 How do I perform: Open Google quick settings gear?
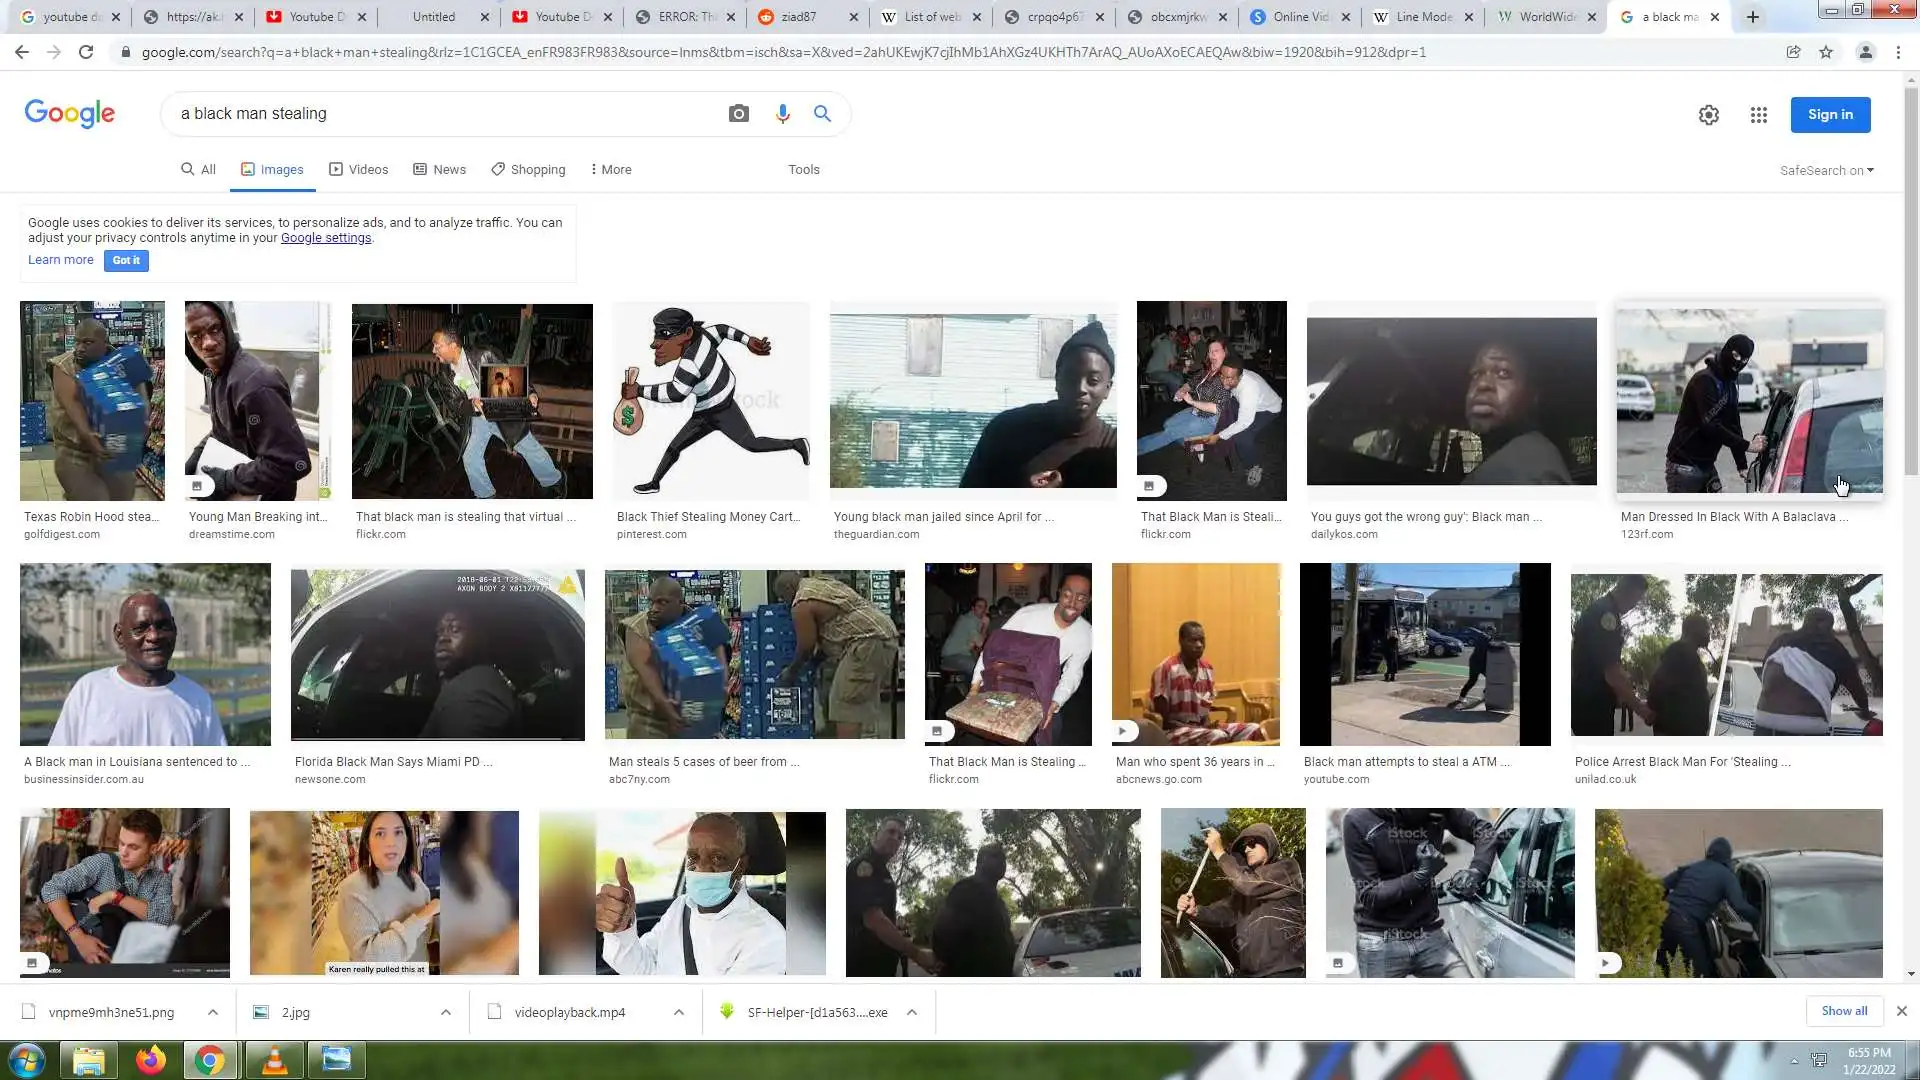(1708, 115)
